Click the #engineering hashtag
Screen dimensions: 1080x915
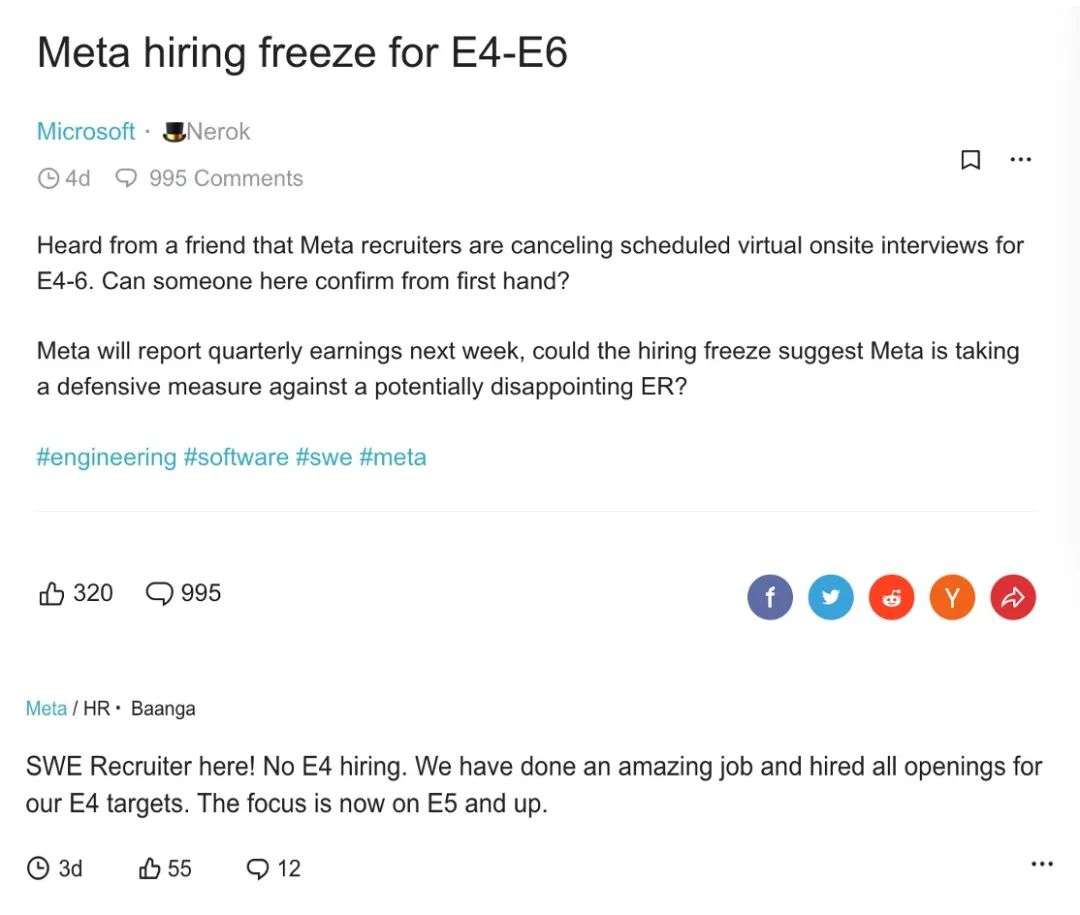tap(106, 457)
